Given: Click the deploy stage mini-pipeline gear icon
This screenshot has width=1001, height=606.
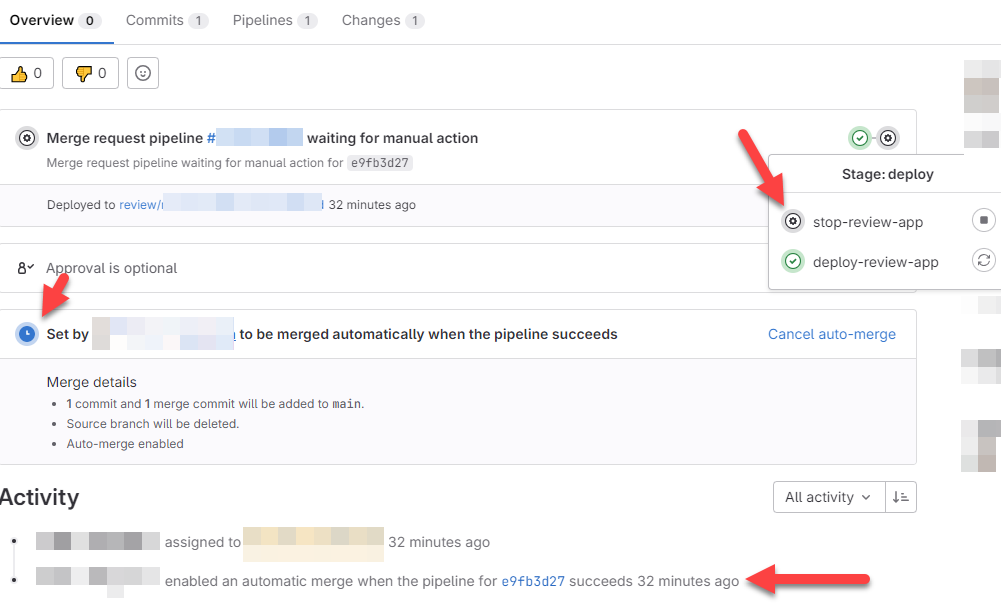Looking at the screenshot, I should 888,138.
